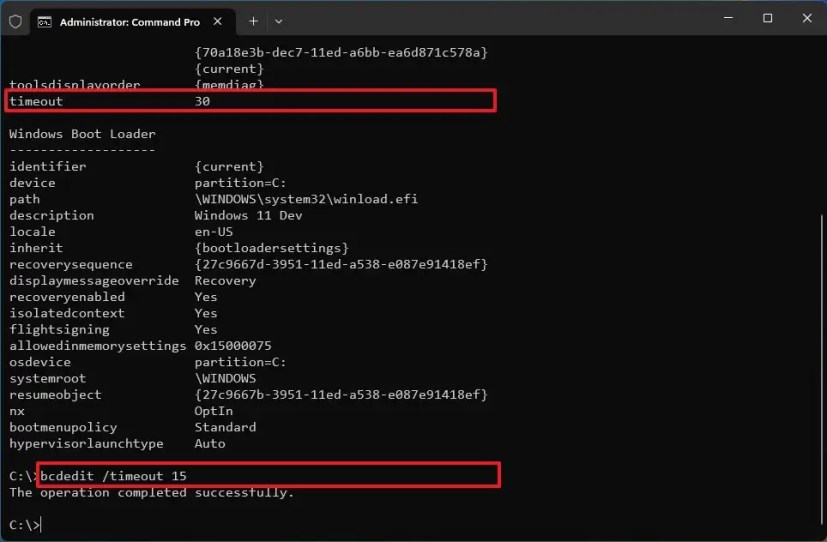
Task: Click the device value 'partition=C:'
Action: (240, 183)
